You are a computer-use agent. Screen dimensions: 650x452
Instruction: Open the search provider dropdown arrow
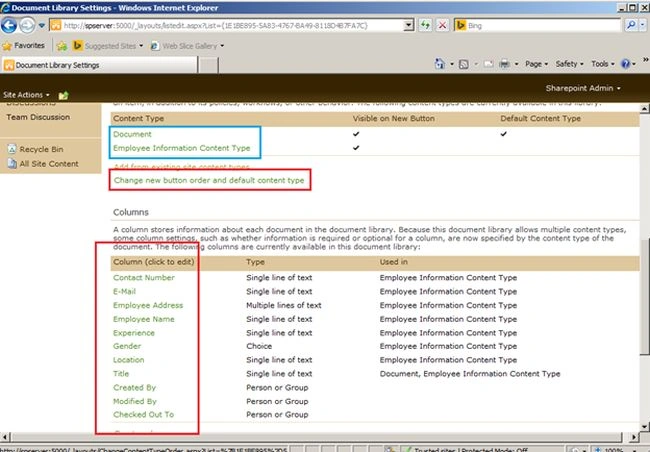click(x=643, y=26)
